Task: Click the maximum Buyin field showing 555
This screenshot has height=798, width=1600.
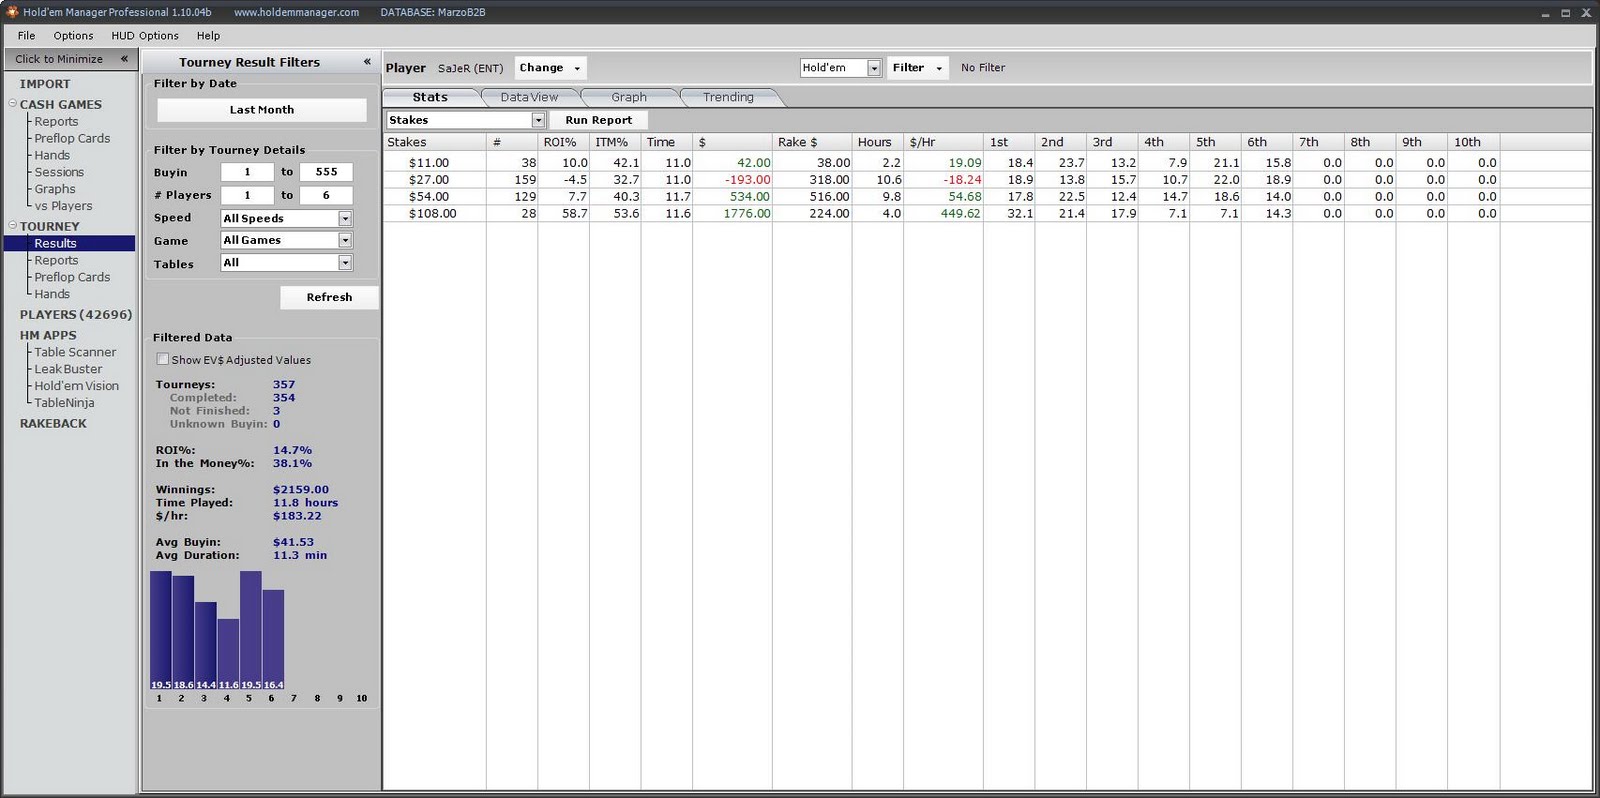Action: (326, 172)
